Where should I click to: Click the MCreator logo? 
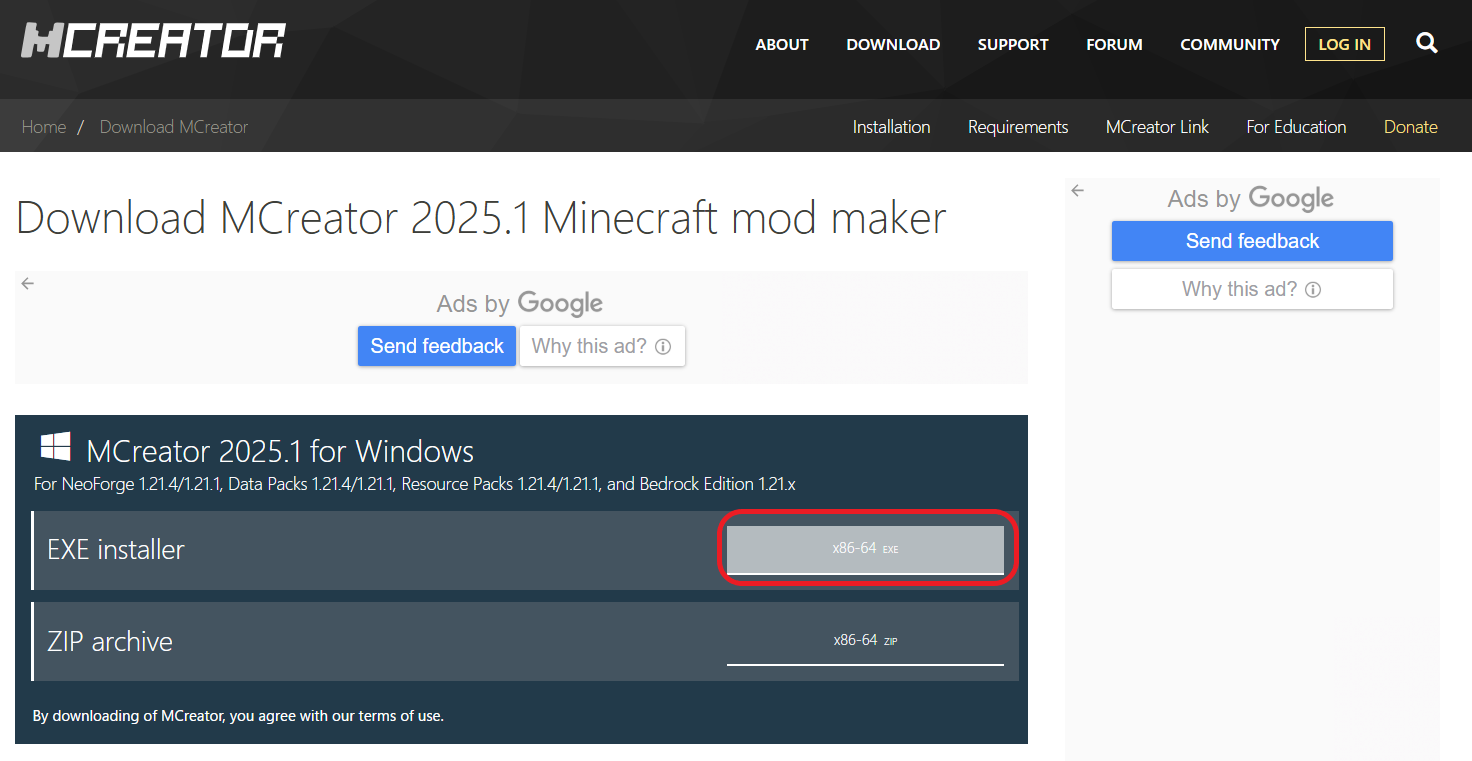click(x=152, y=40)
